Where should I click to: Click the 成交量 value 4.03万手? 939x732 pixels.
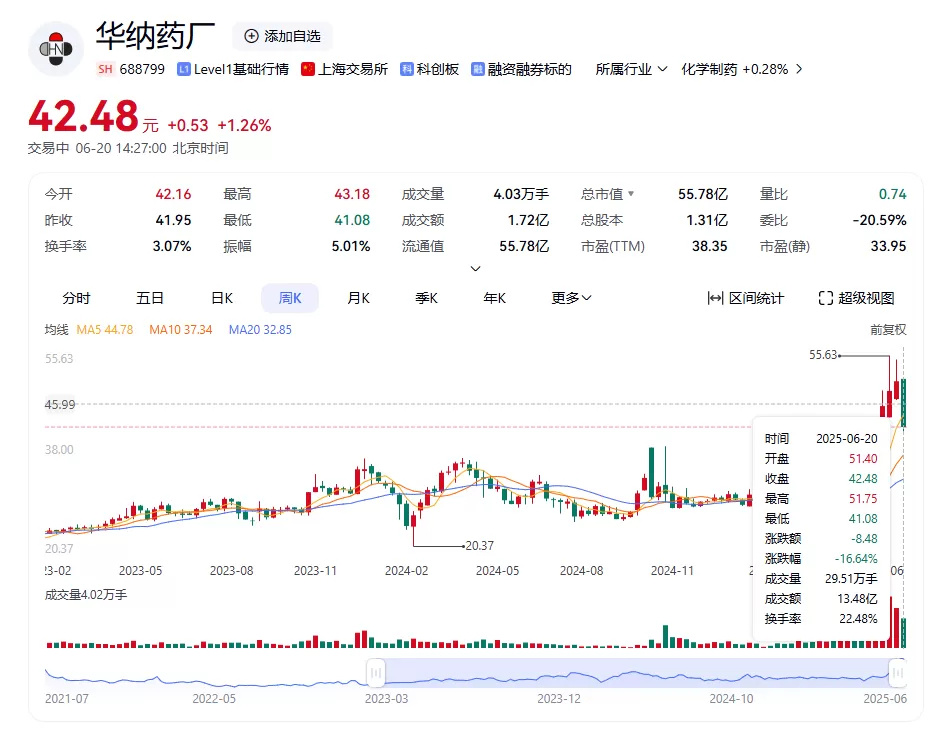click(x=521, y=194)
